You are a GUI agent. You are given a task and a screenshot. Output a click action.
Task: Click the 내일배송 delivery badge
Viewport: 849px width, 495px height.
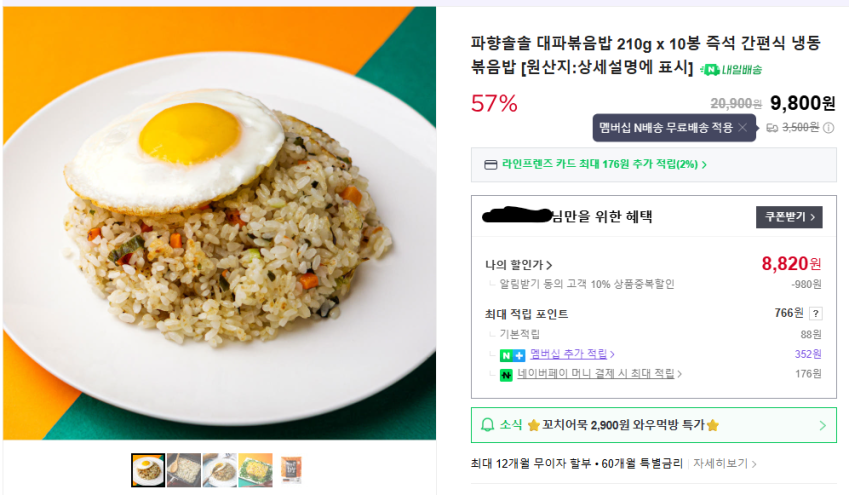click(x=731, y=69)
